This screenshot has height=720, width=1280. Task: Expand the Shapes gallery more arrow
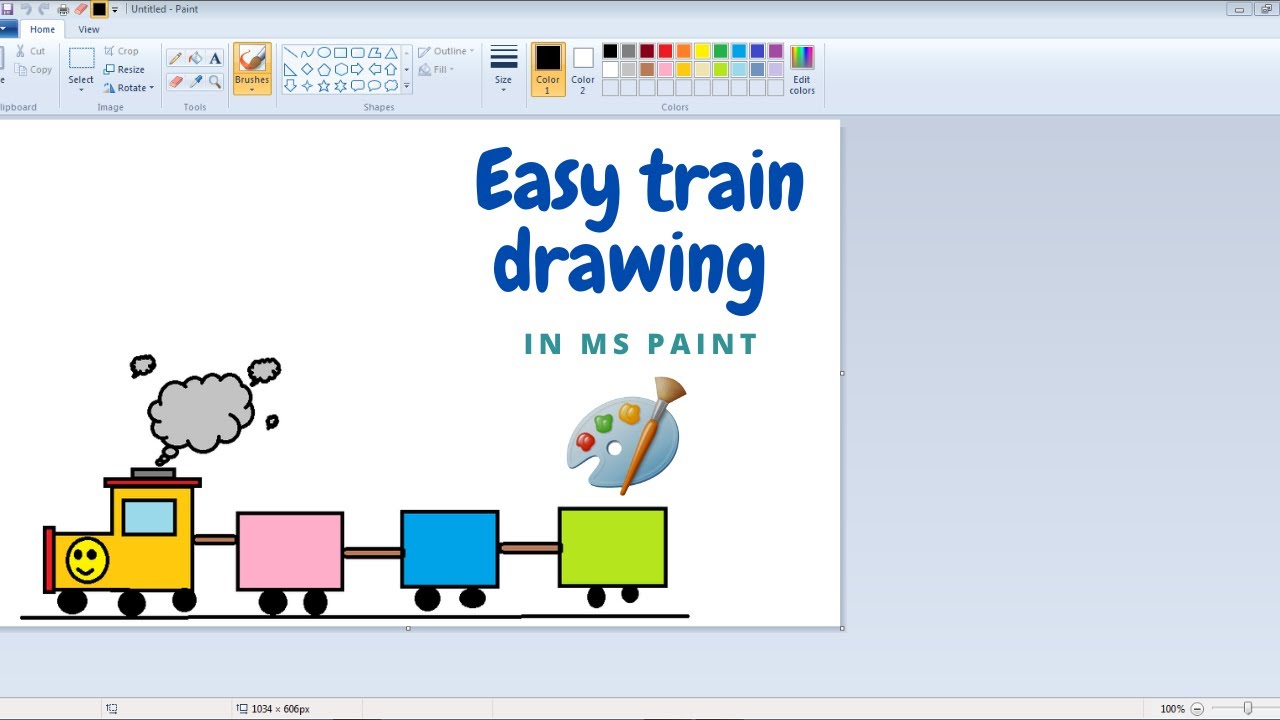point(406,86)
